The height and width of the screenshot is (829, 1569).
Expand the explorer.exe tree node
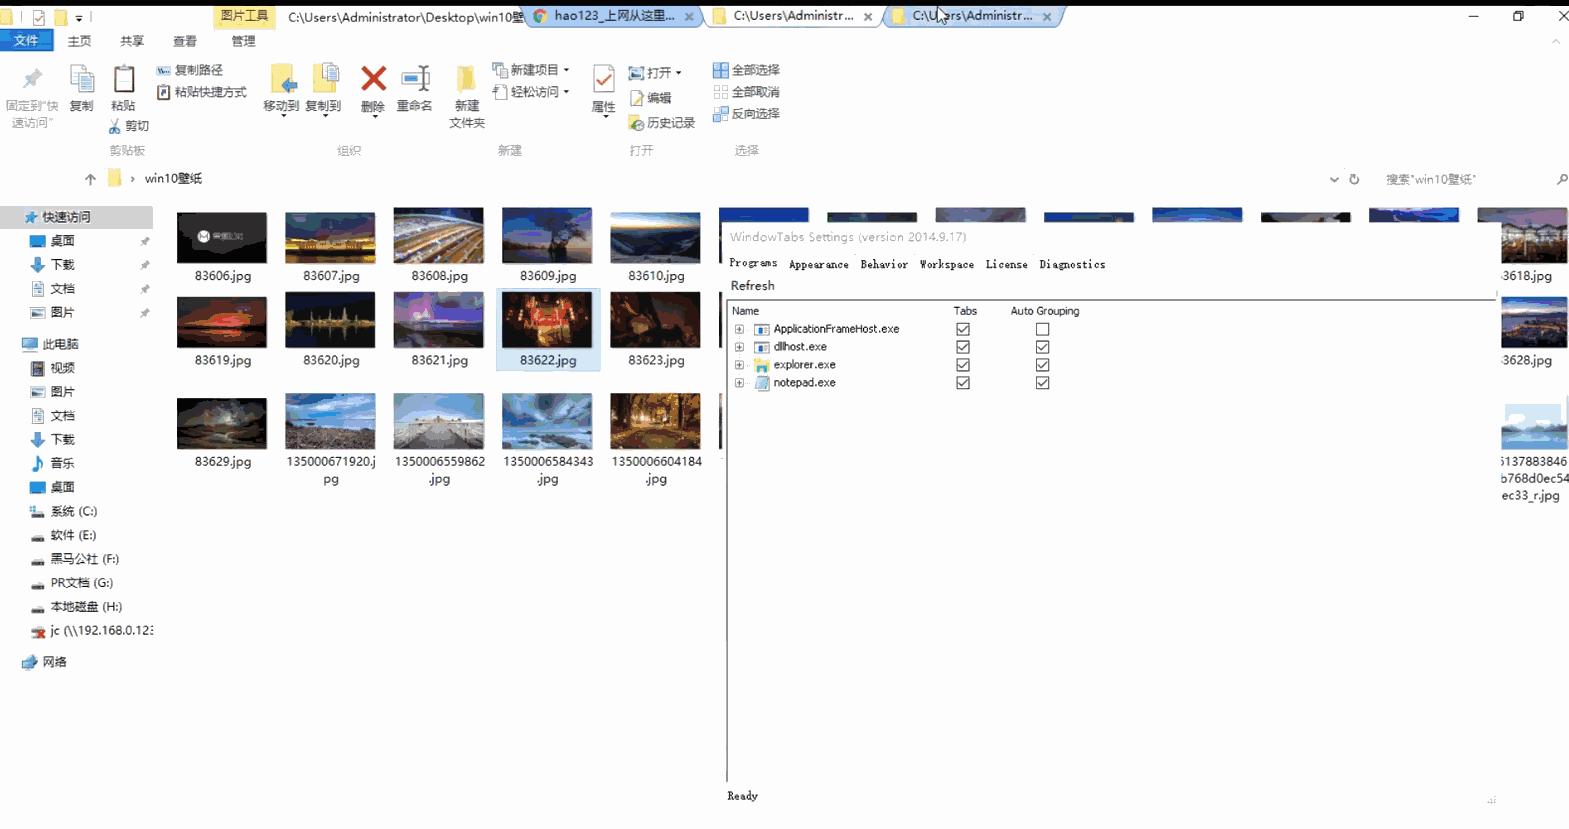739,365
